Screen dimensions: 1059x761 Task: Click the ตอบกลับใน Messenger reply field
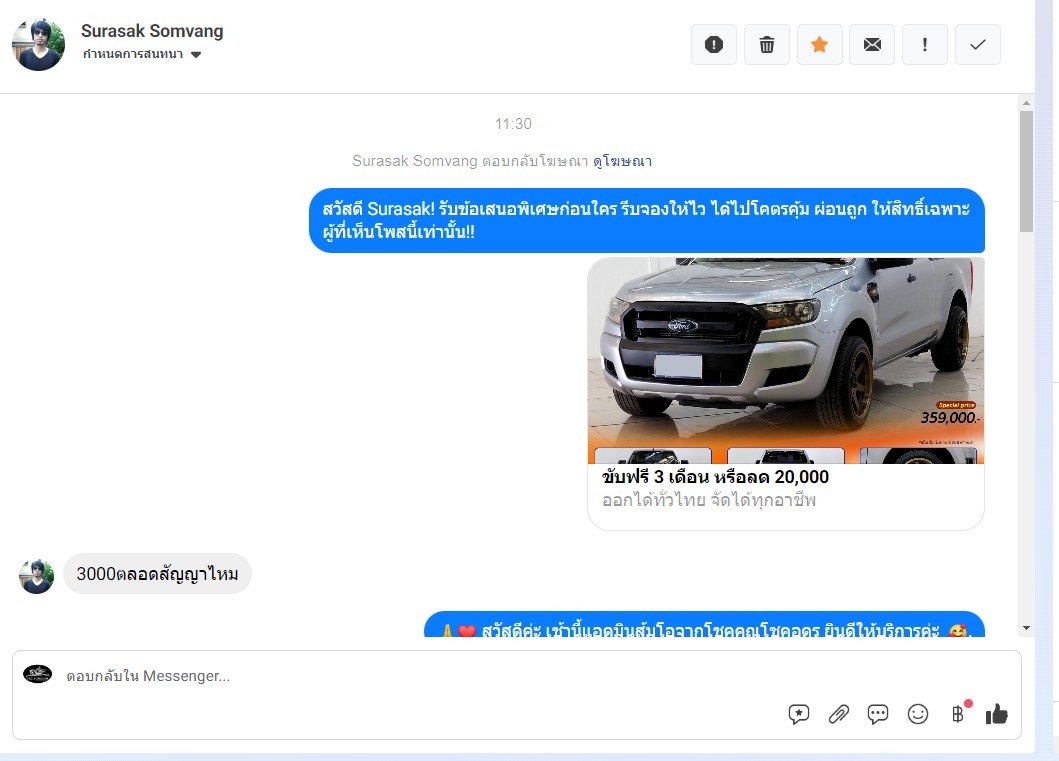pyautogui.click(x=400, y=676)
